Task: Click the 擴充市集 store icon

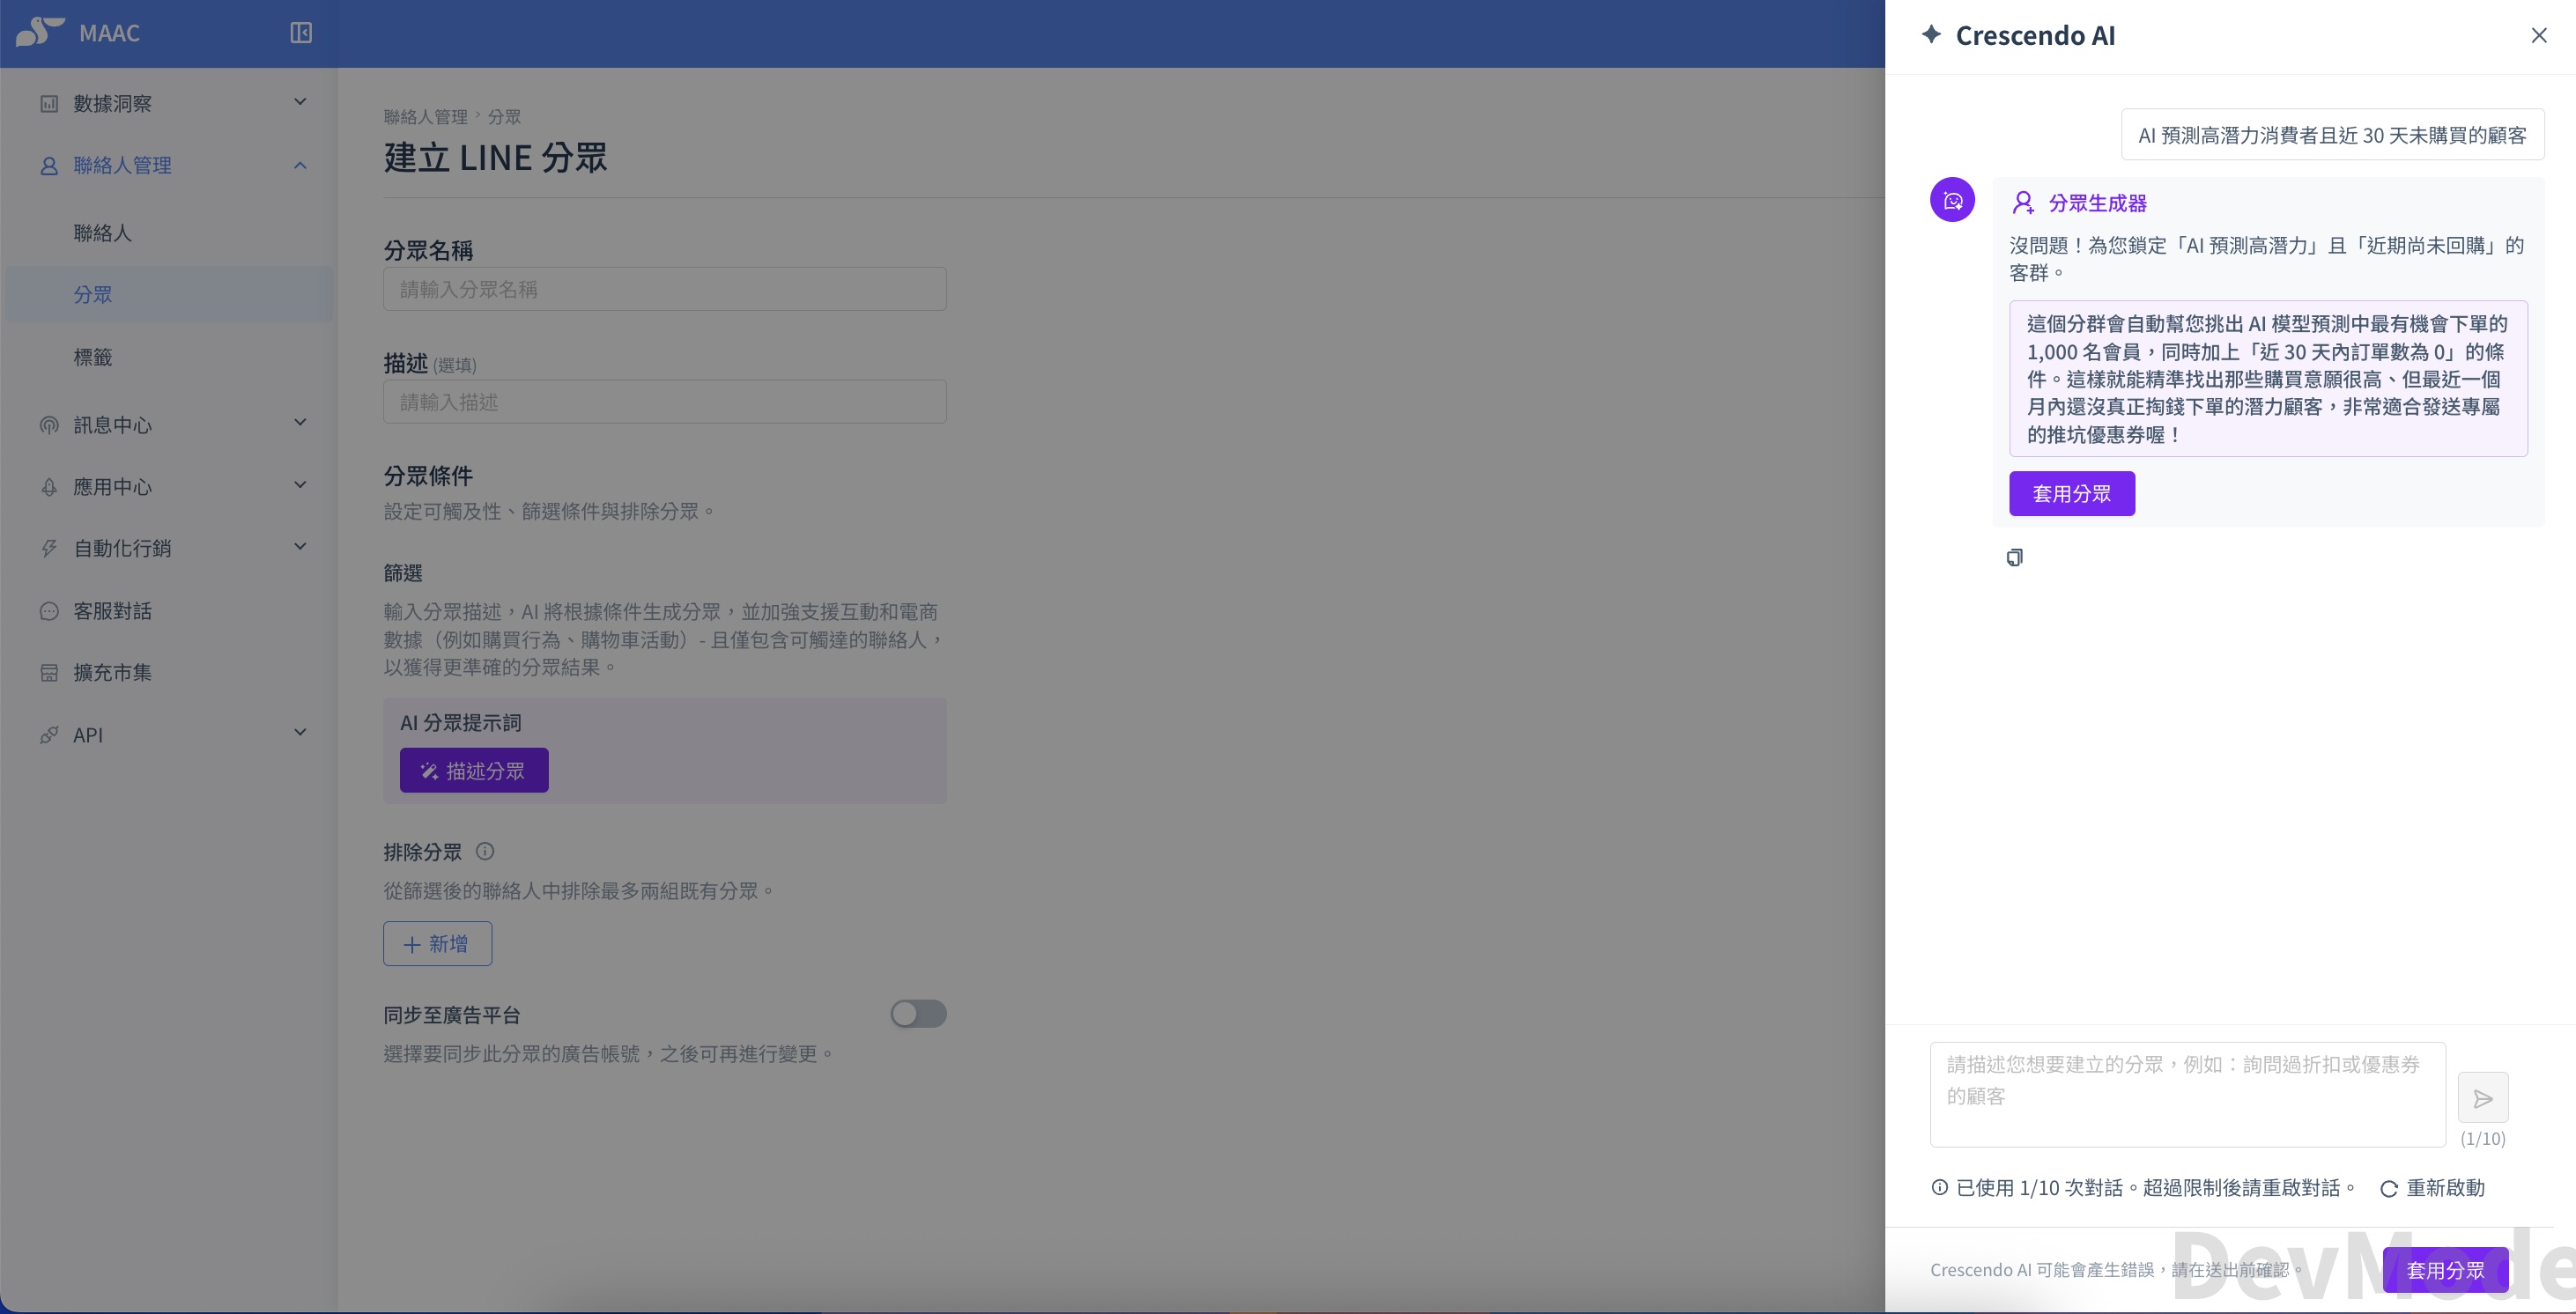Action: (49, 673)
